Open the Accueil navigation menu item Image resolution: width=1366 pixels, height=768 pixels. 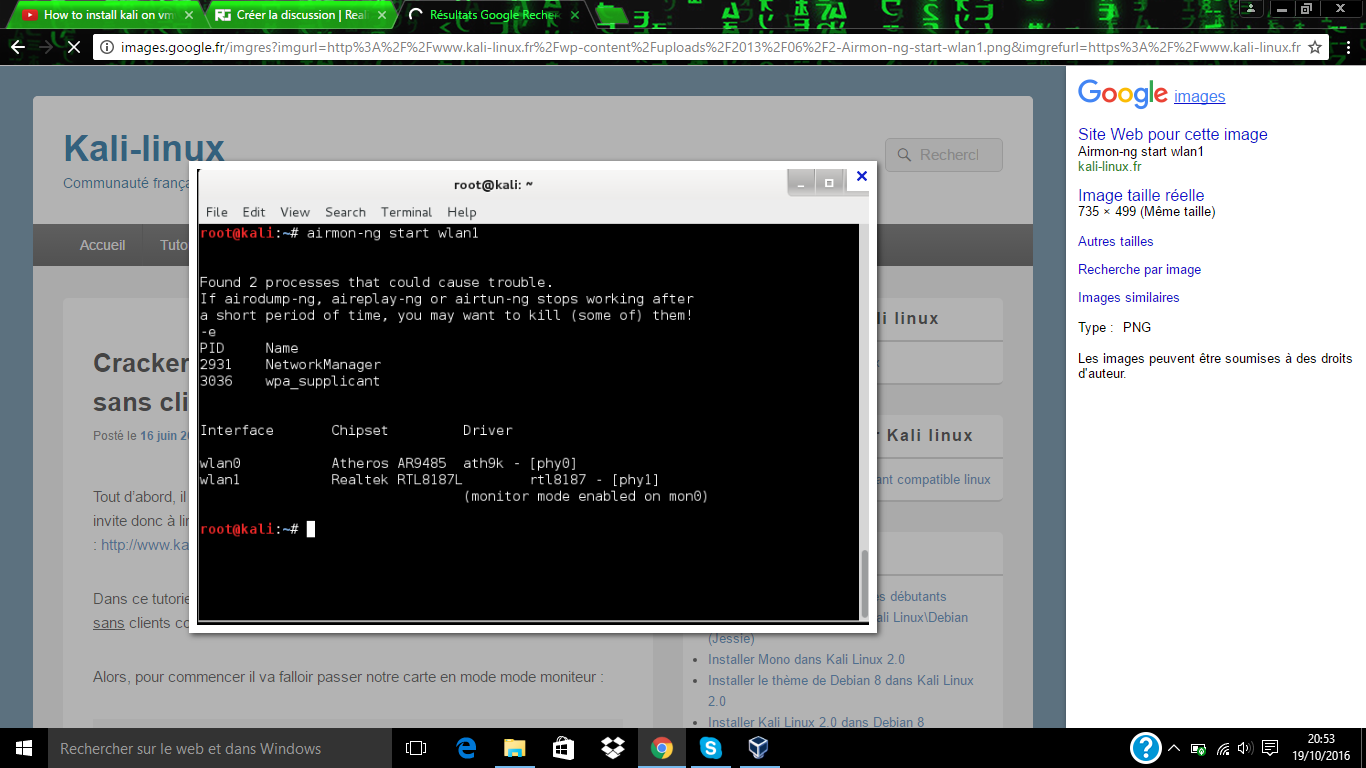[103, 245]
